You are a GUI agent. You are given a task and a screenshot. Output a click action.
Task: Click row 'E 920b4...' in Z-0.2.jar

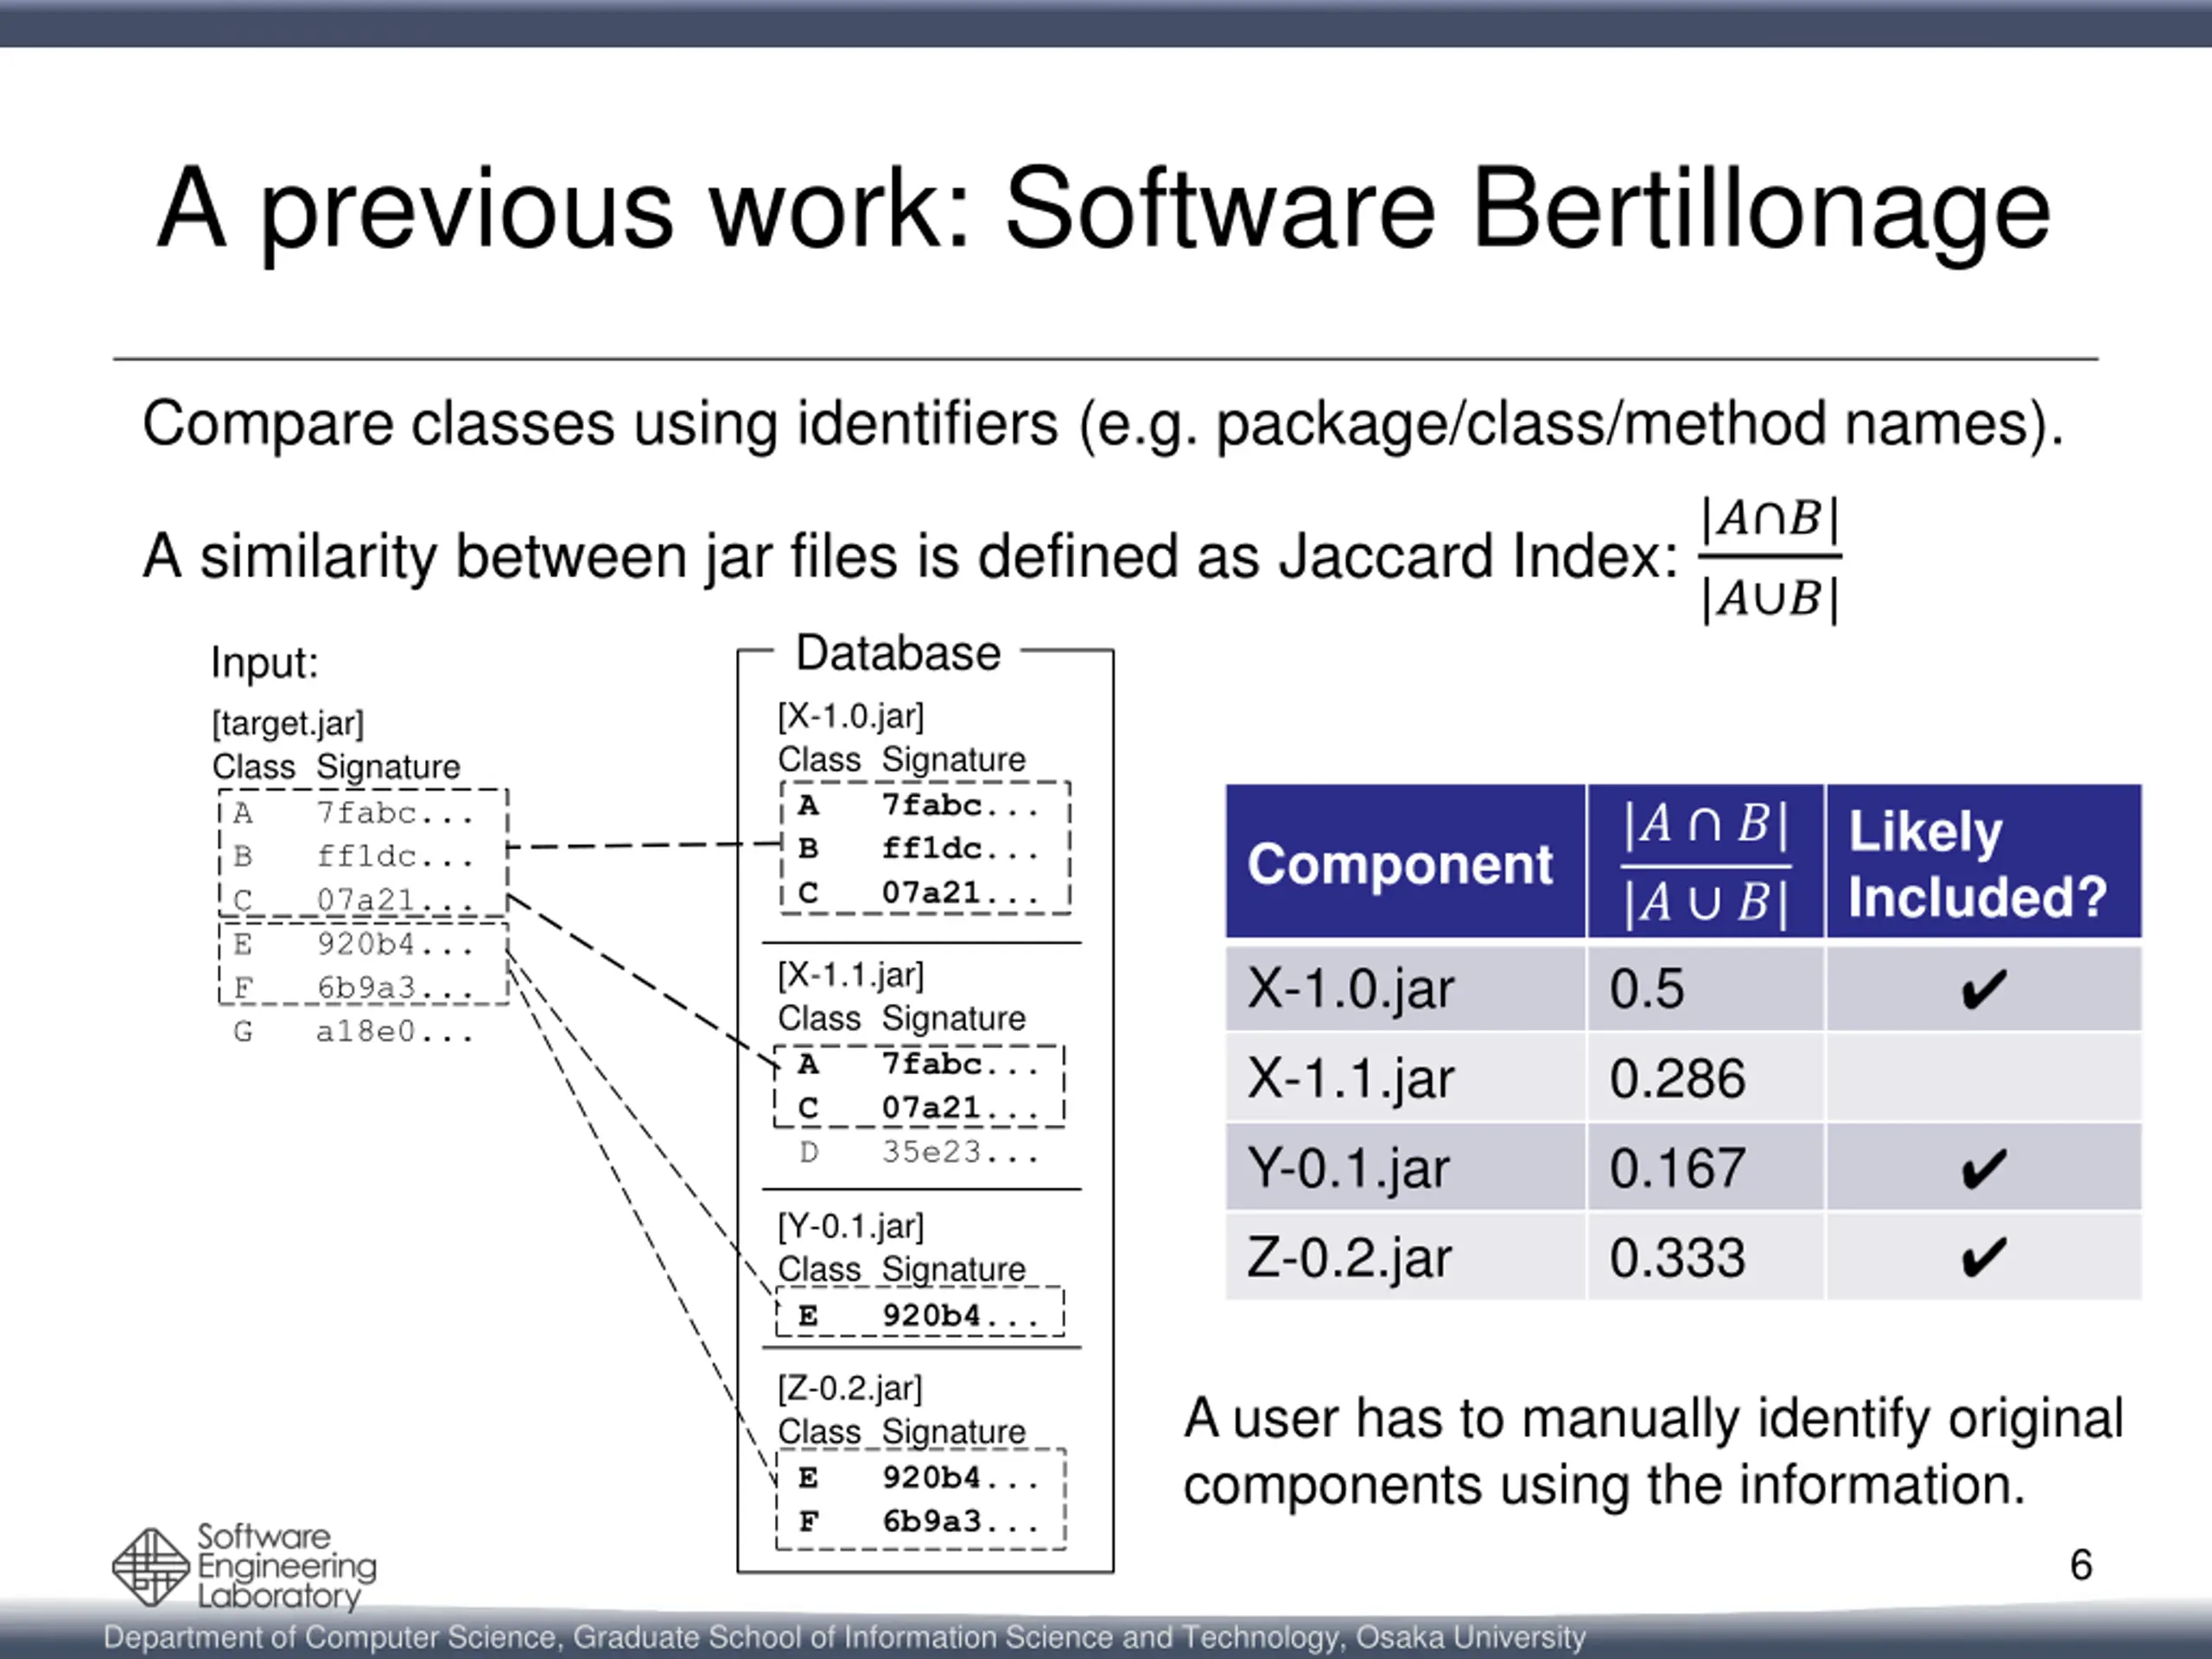[x=919, y=1477]
